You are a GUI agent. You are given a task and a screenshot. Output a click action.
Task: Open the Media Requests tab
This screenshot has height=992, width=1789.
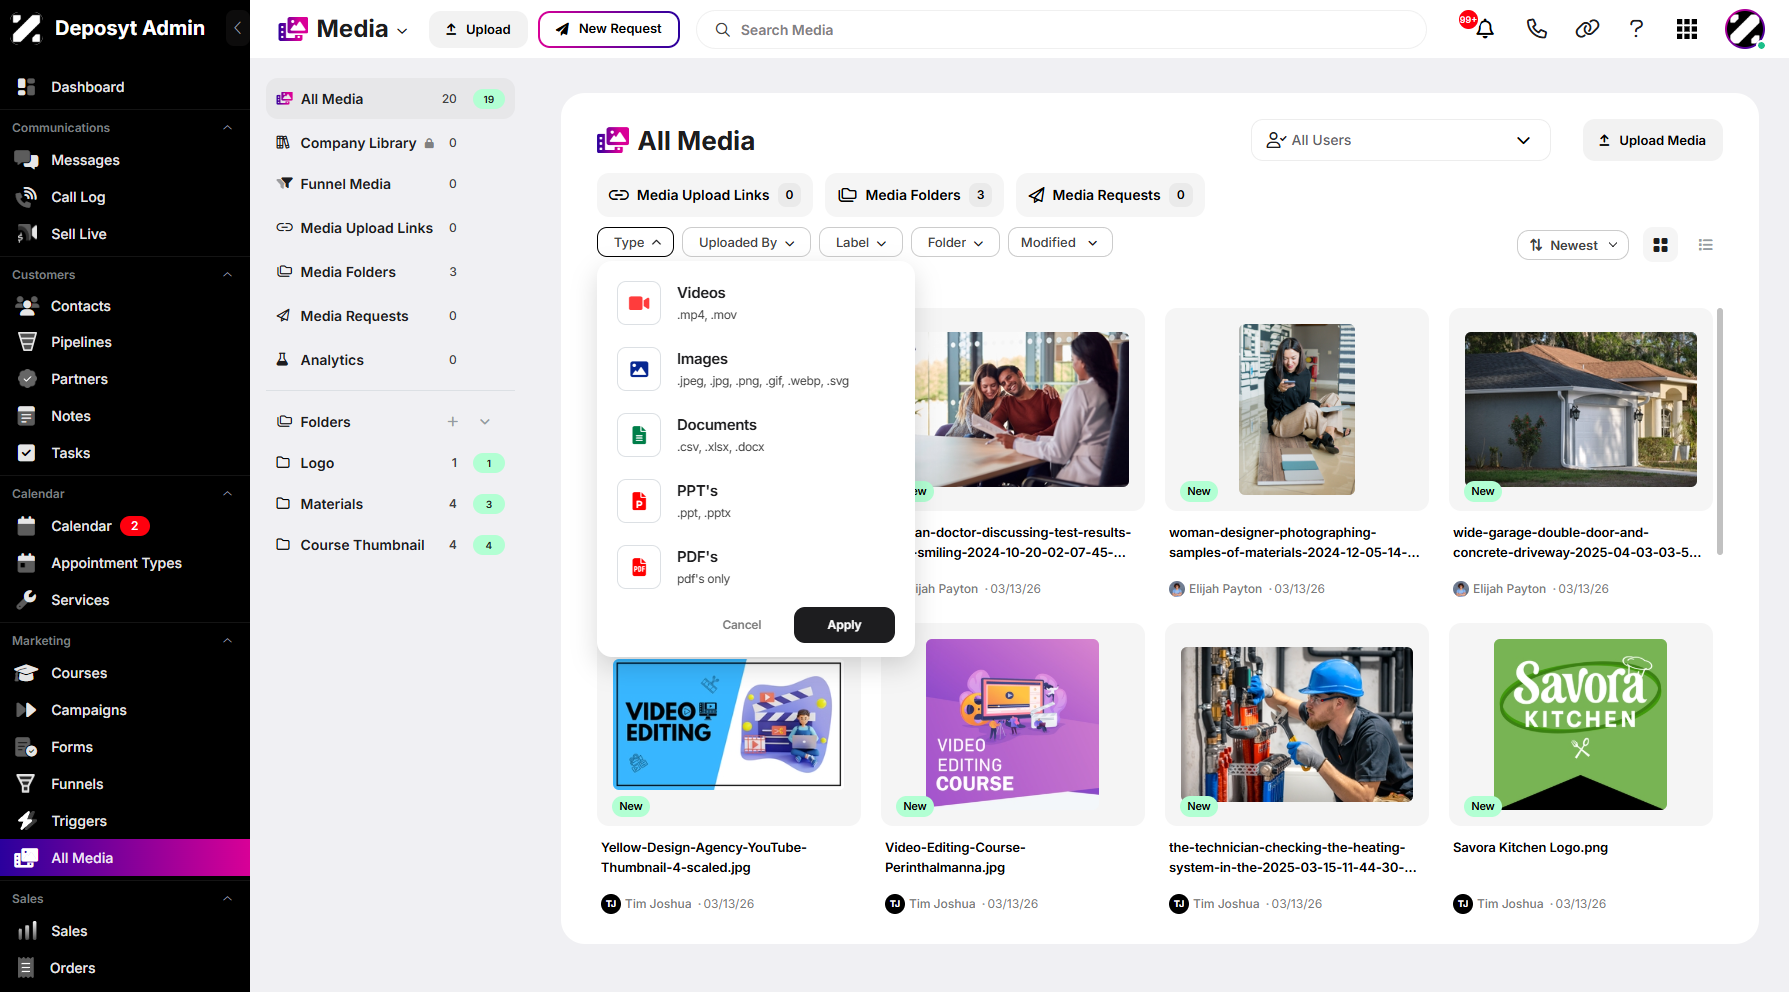click(x=1110, y=195)
